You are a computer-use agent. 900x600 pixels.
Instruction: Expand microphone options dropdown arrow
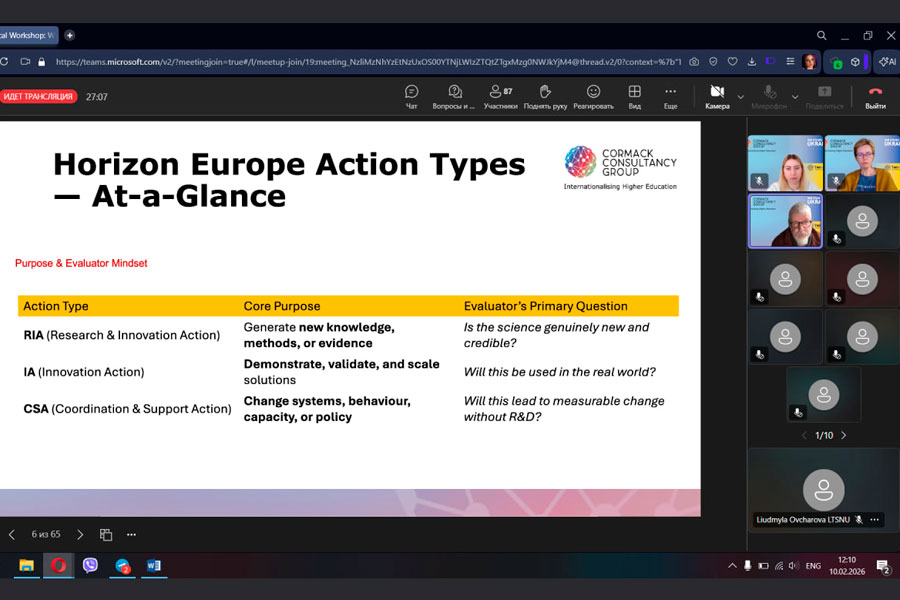[x=797, y=97]
